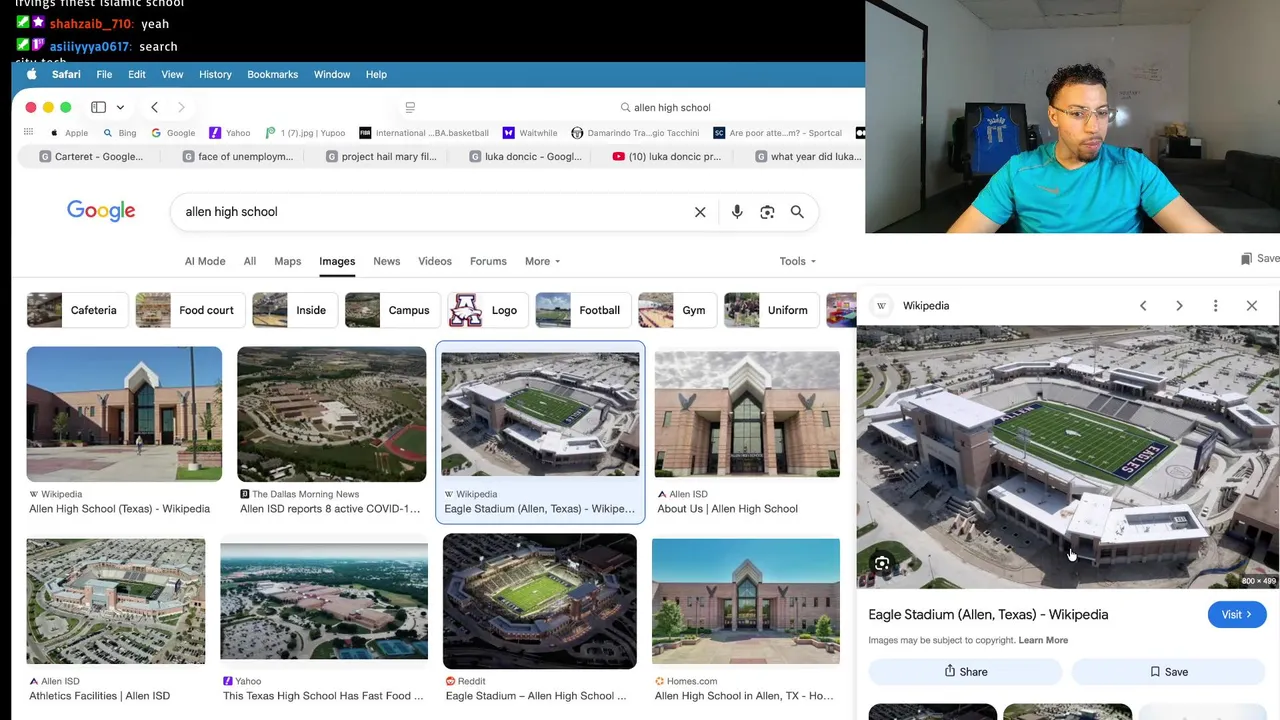Expand the Tools dropdown
This screenshot has width=1280, height=720.
pos(798,261)
